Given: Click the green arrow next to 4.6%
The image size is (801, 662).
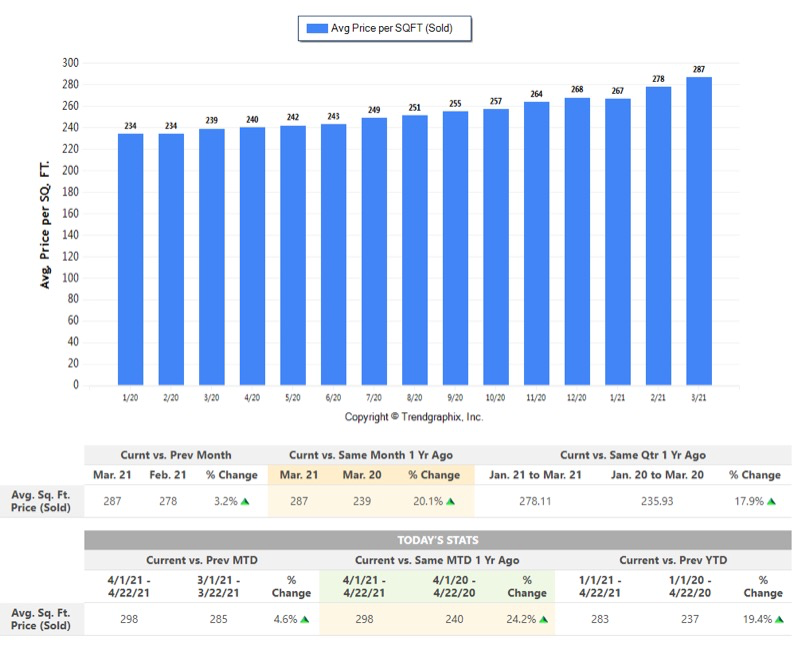Looking at the screenshot, I should [305, 620].
